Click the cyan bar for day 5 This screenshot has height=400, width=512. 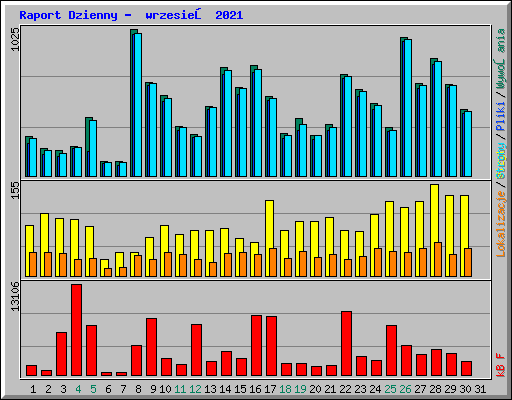[93, 148]
